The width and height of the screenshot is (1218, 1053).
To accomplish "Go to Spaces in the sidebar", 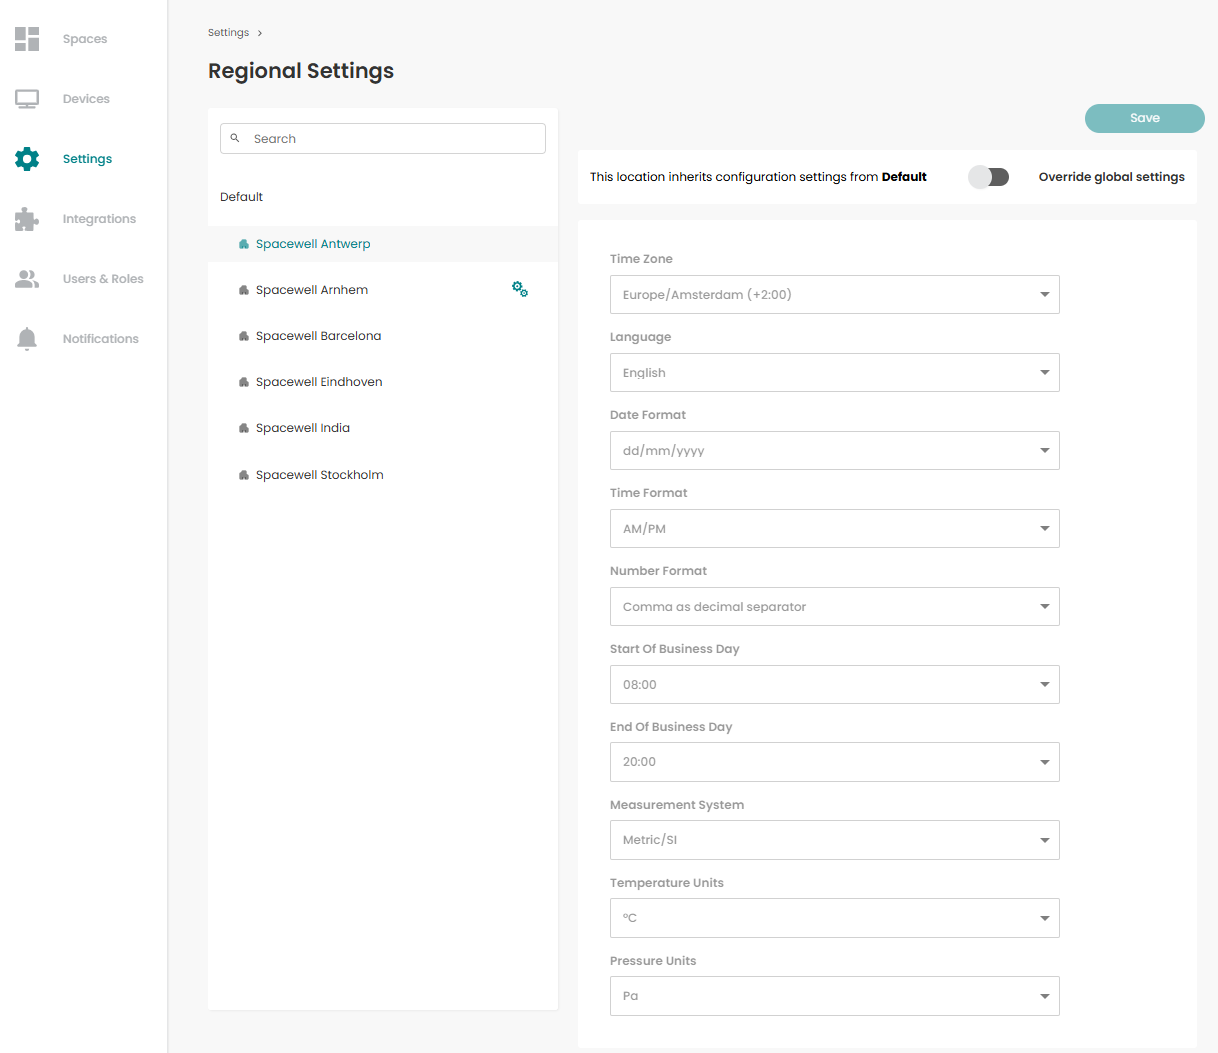I will pyautogui.click(x=85, y=39).
